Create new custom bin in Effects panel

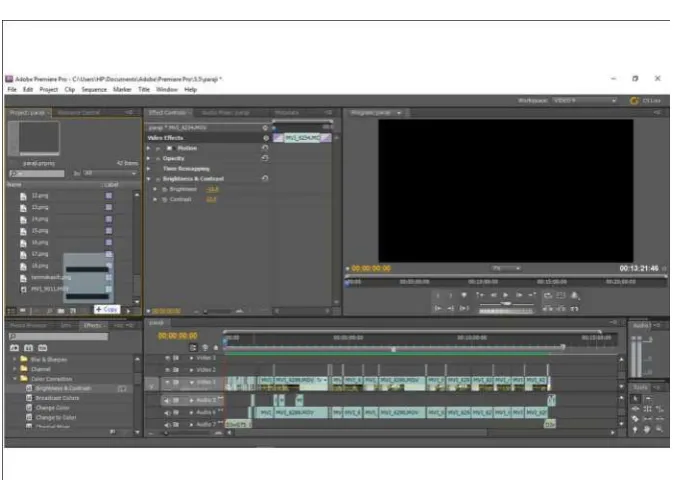pos(112,432)
